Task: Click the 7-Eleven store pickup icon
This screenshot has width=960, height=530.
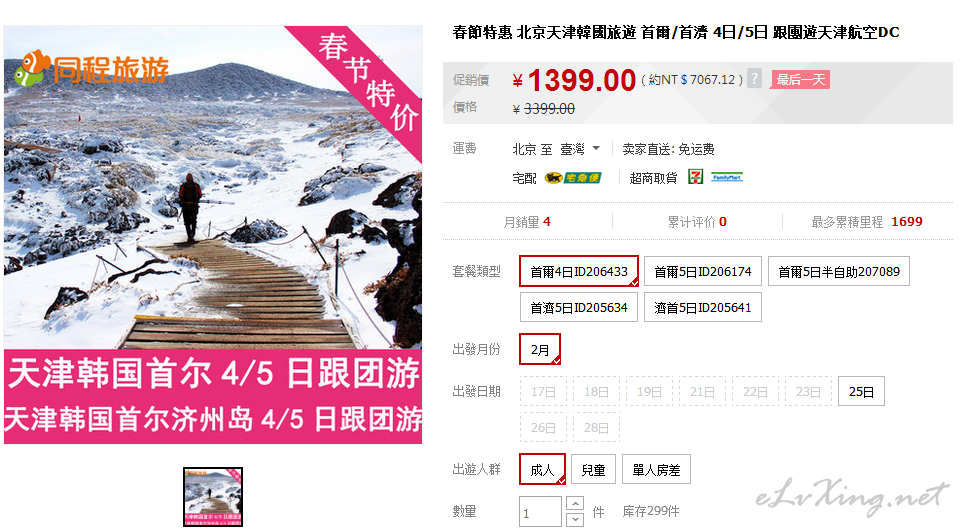Action: pos(696,177)
